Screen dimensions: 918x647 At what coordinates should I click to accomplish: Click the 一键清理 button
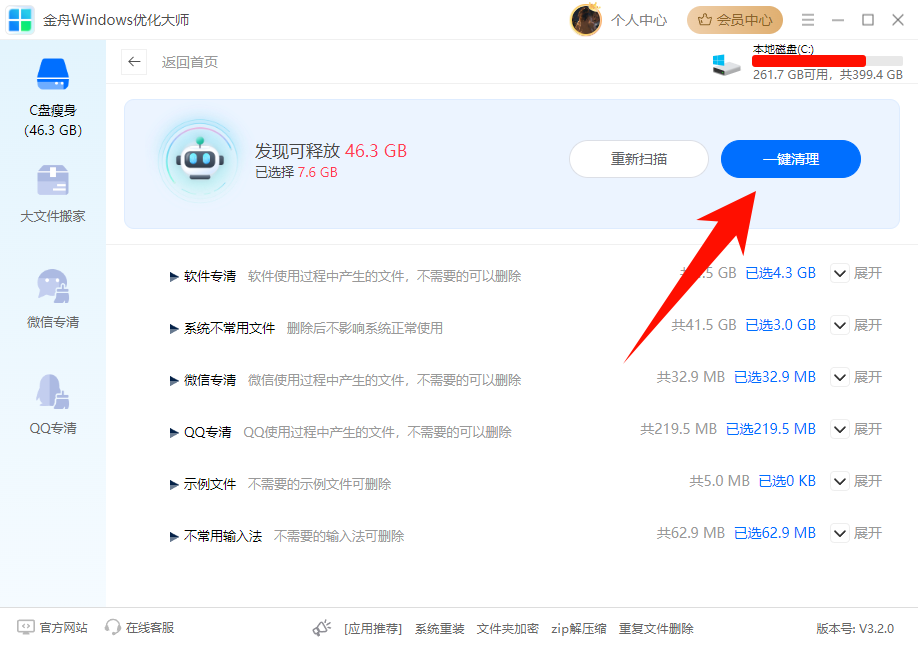coord(790,159)
